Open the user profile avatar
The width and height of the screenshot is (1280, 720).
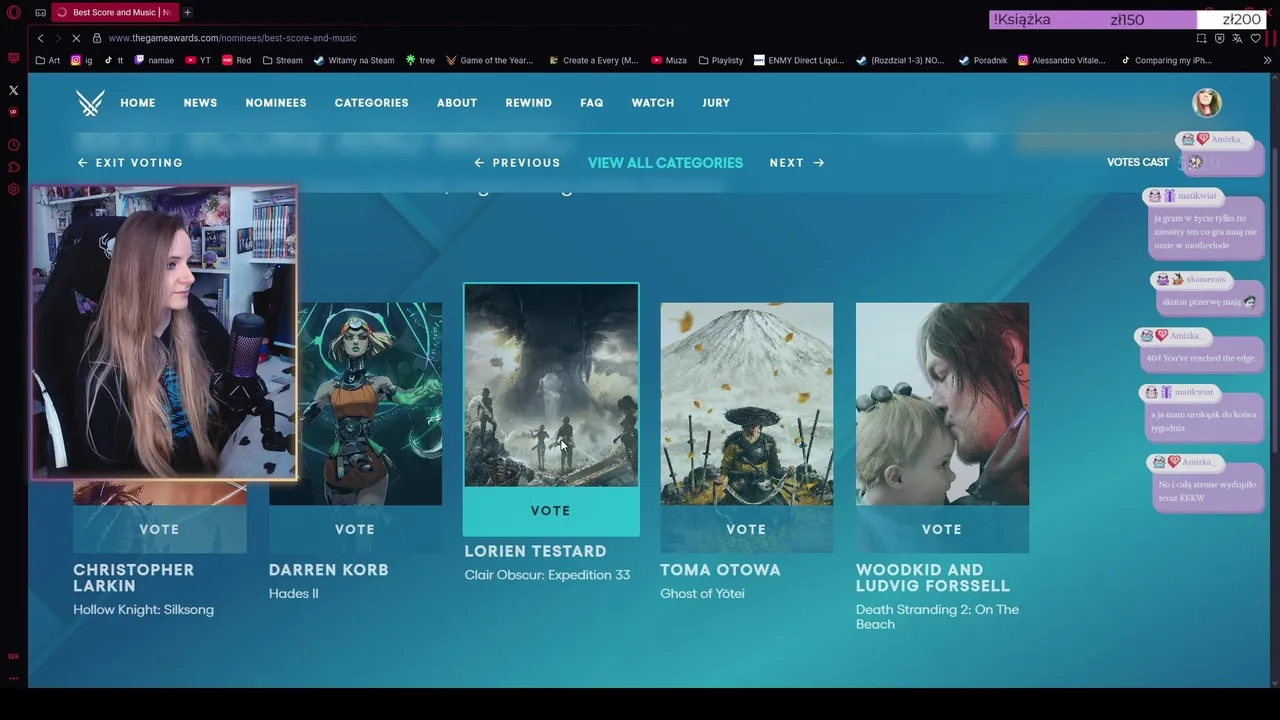pyautogui.click(x=1207, y=103)
